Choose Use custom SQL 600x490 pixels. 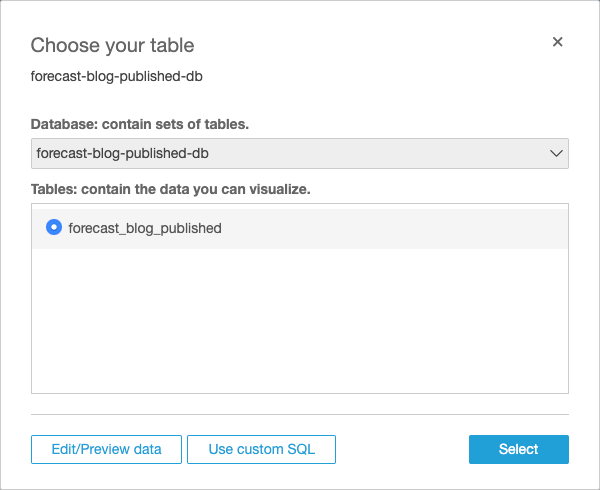coord(261,449)
